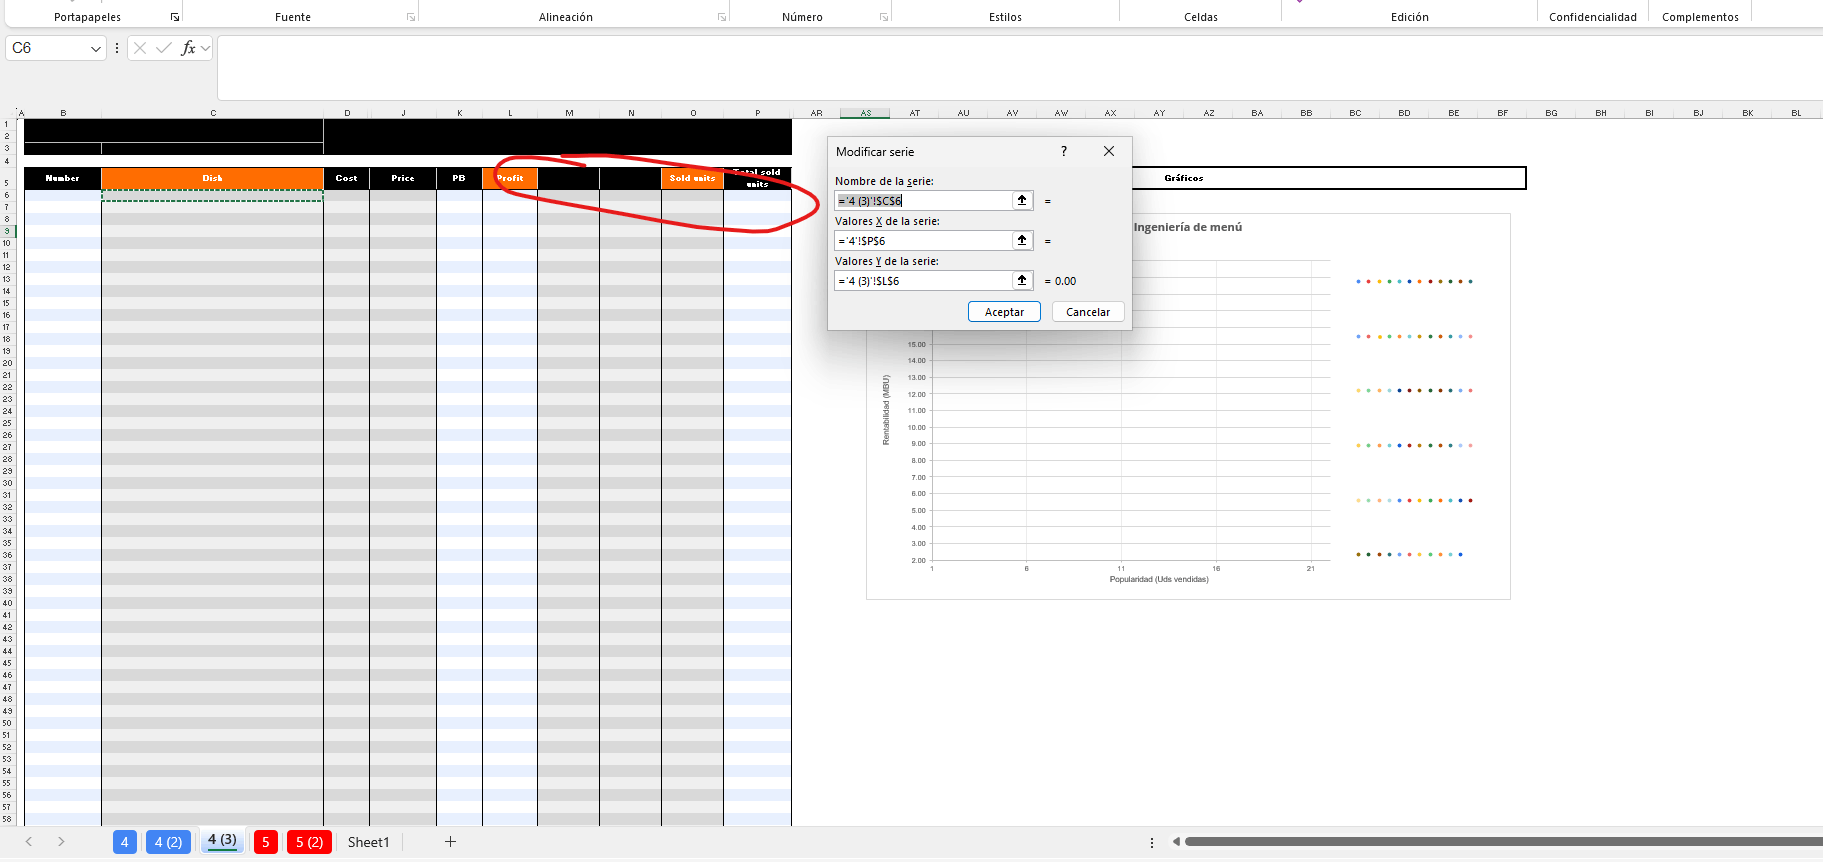This screenshot has height=862, width=1823.
Task: Cancel the formula bar entry
Action: [140, 48]
